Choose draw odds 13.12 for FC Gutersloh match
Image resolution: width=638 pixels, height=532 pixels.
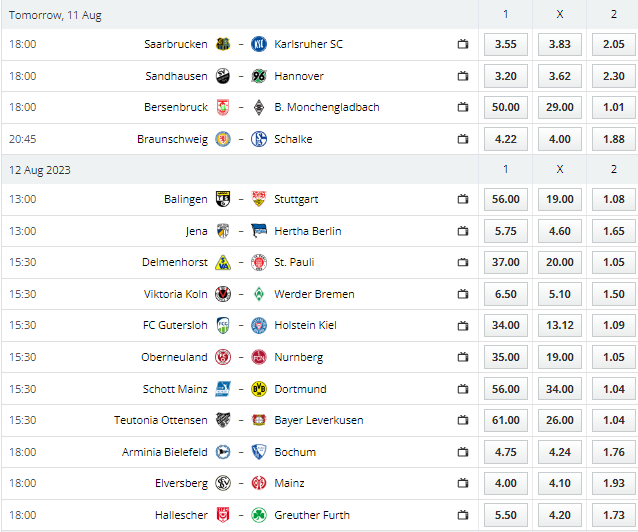[560, 325]
